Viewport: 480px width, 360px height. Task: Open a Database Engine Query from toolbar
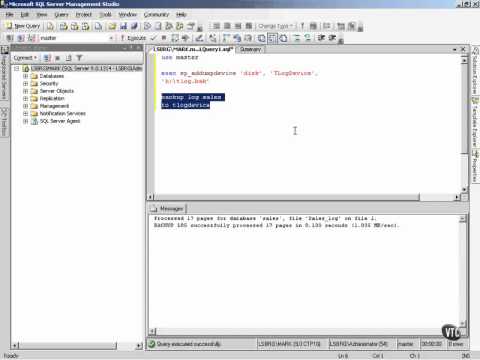tap(50, 26)
